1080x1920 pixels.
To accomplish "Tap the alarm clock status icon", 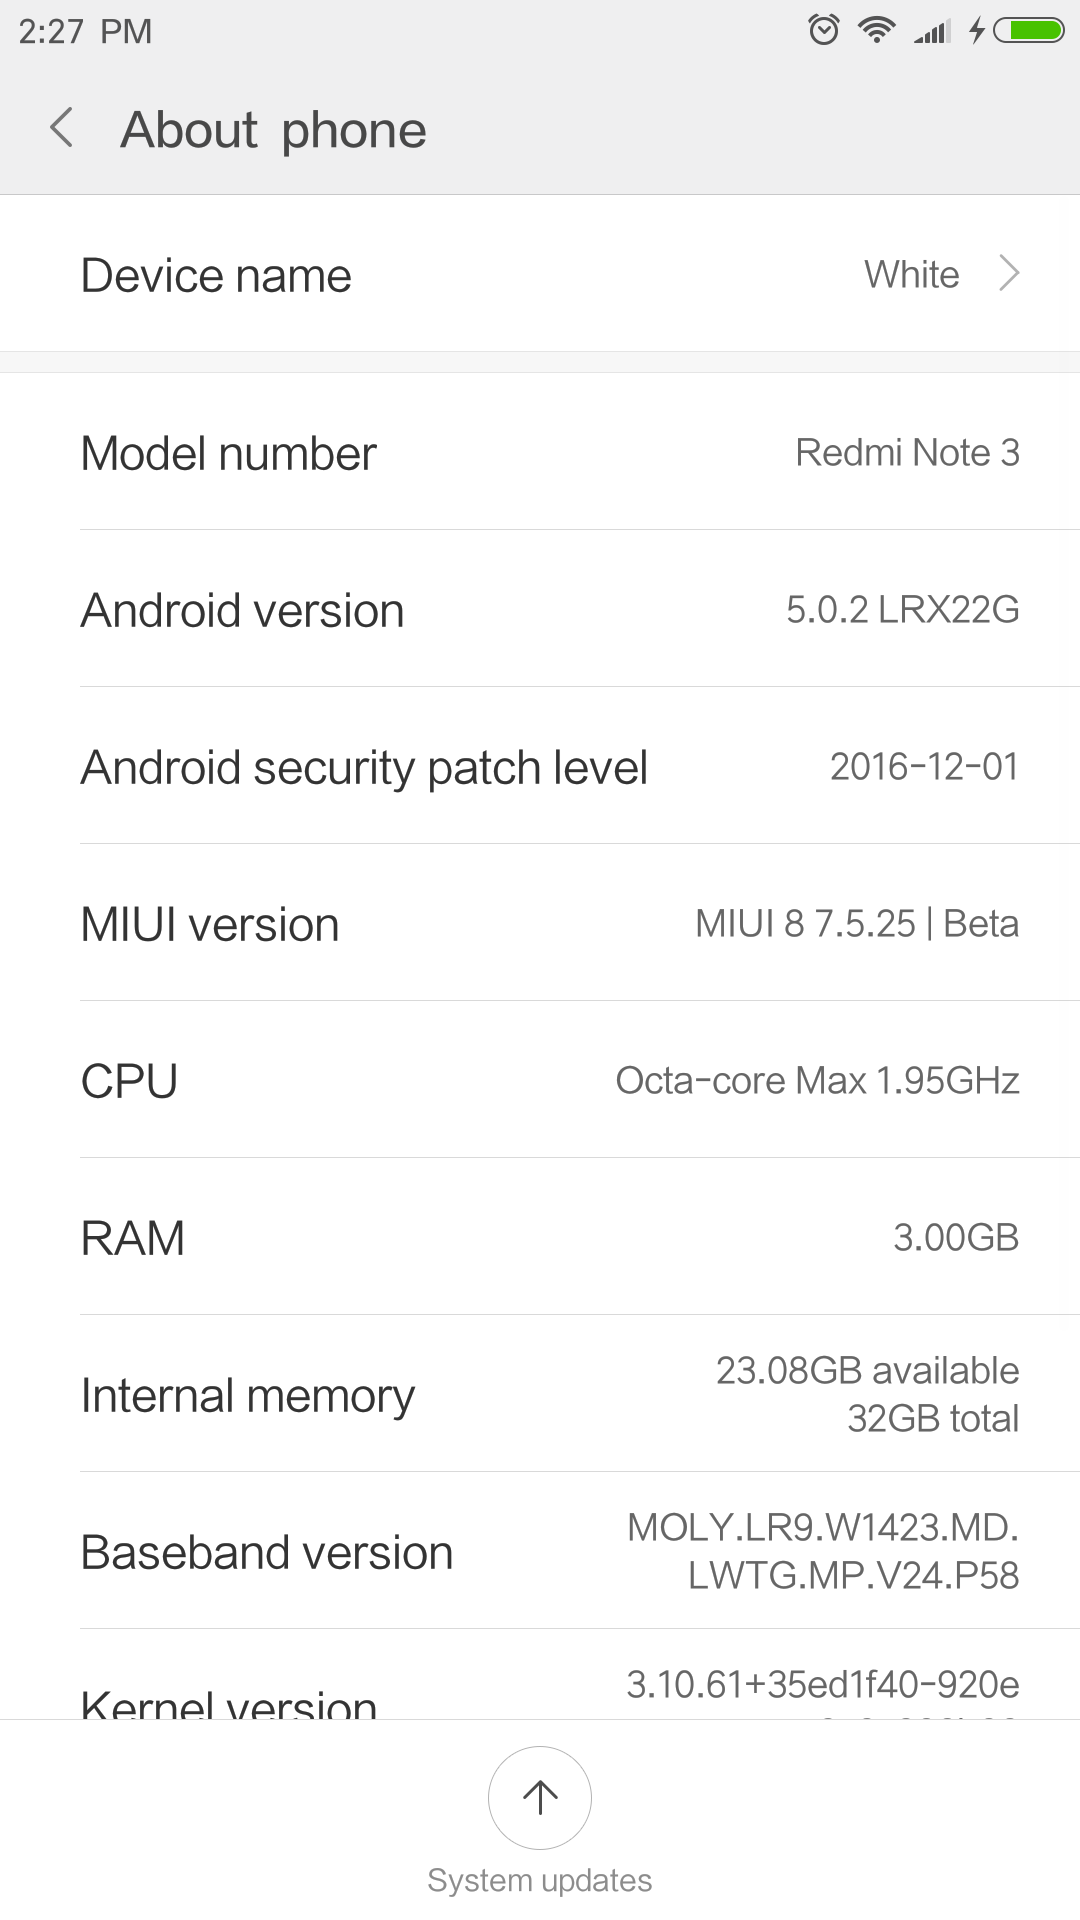I will [x=824, y=30].
